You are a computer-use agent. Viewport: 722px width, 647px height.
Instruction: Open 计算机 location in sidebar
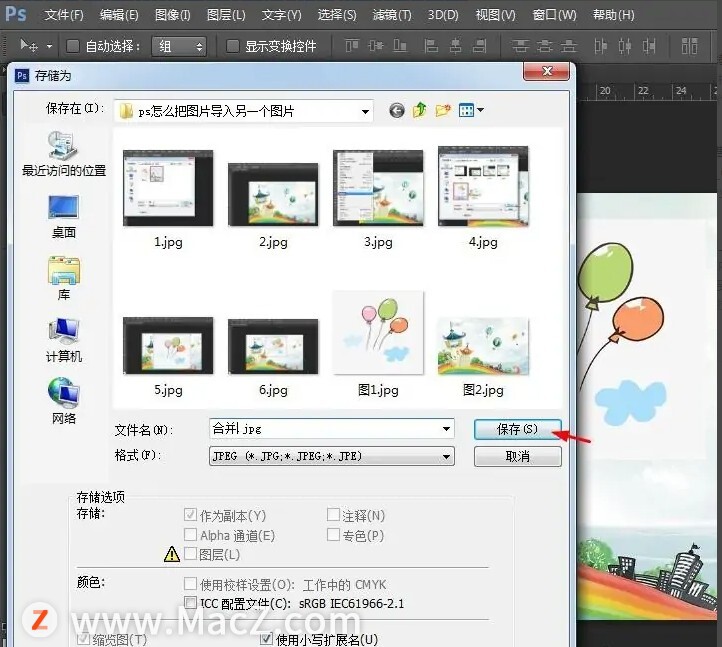pos(64,340)
